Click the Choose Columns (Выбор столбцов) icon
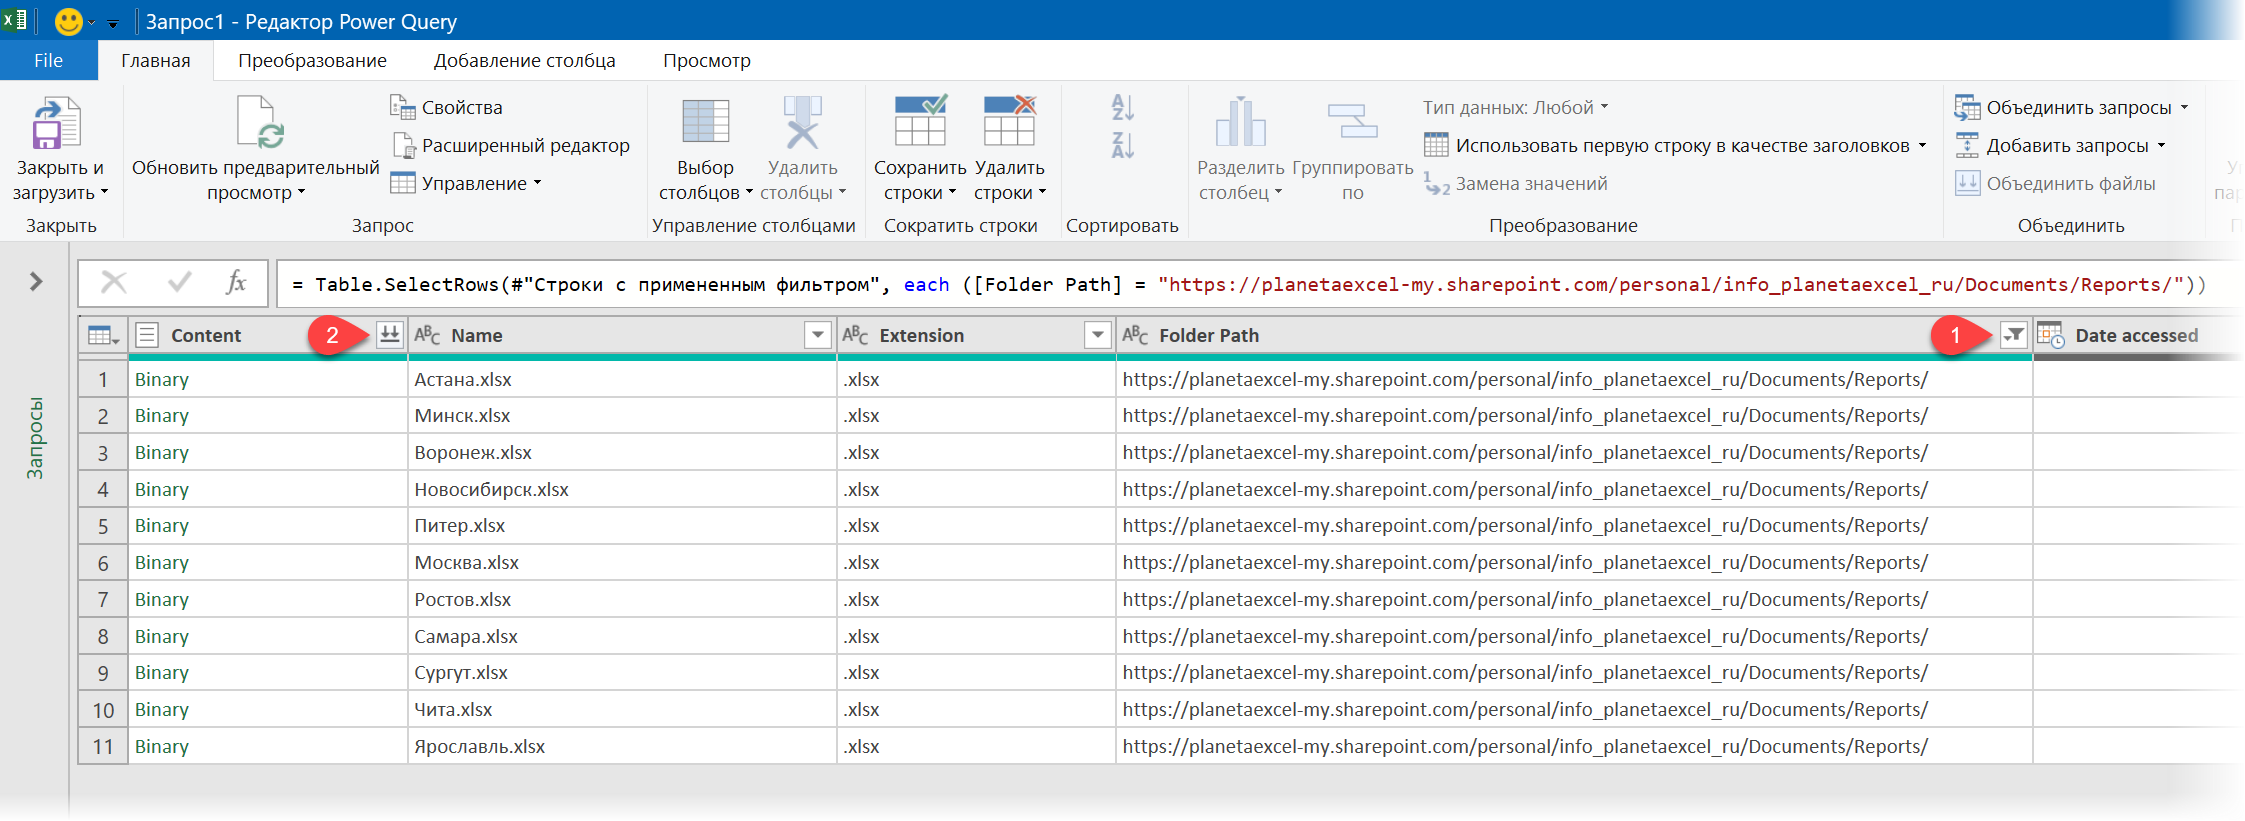 [705, 122]
